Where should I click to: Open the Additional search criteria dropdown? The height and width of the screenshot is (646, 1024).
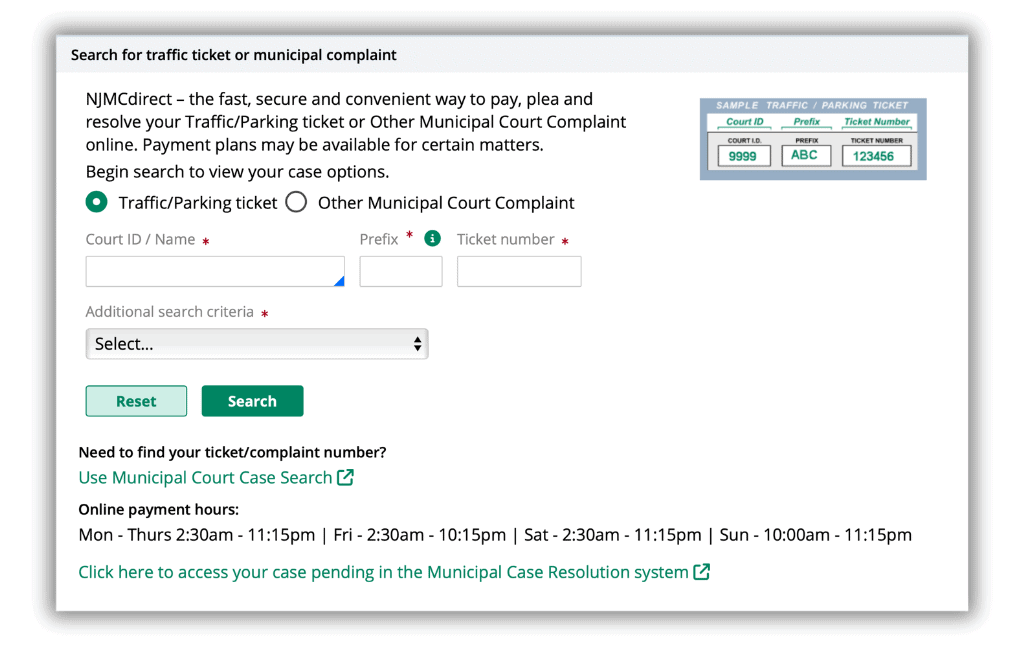pos(256,344)
